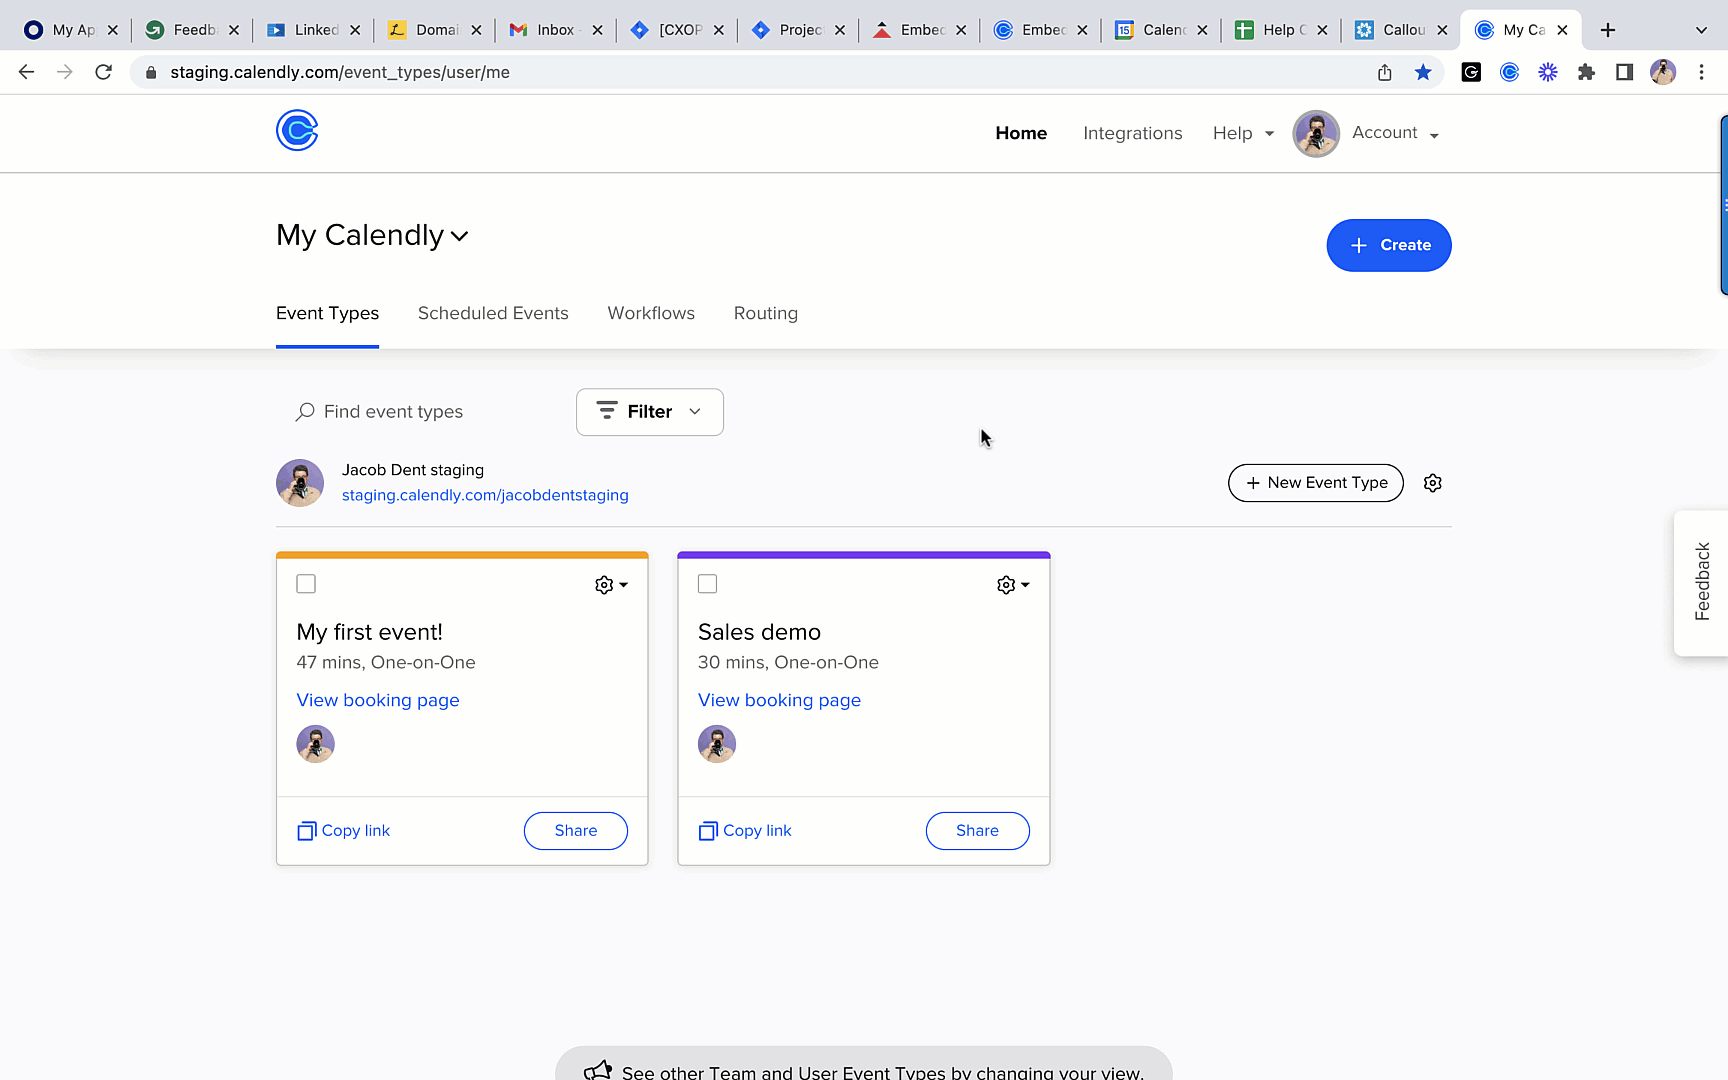This screenshot has height=1080, width=1728.
Task: Open settings gear on My first event! card
Action: coord(611,585)
